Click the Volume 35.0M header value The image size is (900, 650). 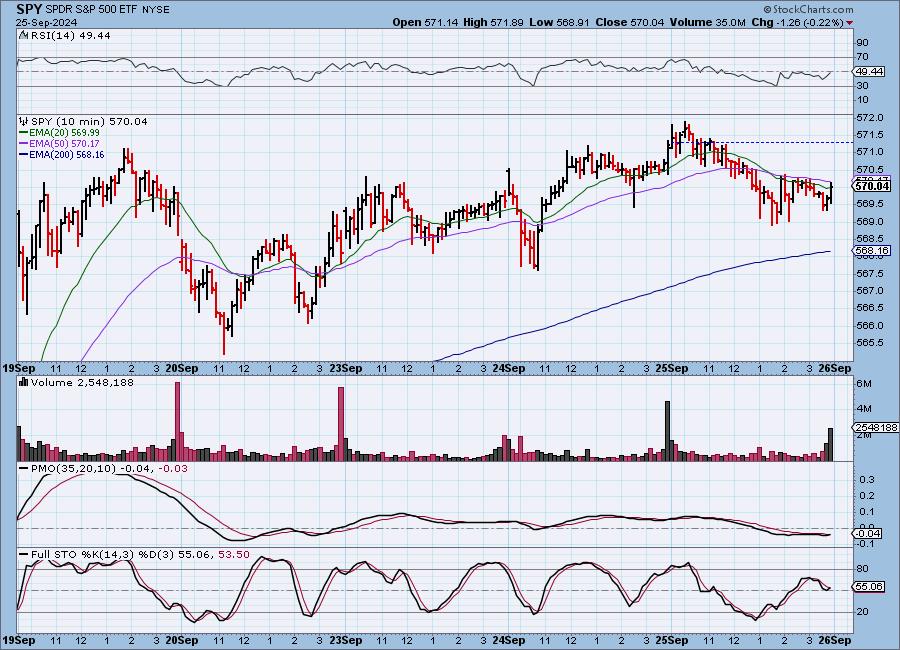[x=707, y=22]
